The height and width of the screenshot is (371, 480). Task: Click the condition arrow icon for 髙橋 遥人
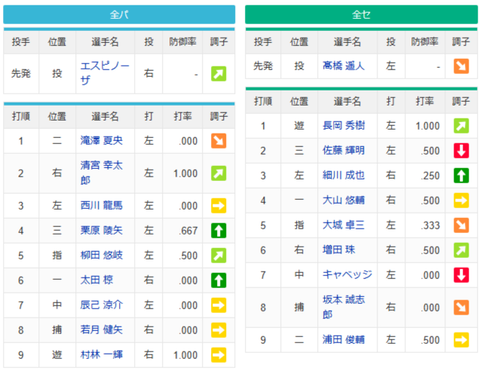(461, 66)
